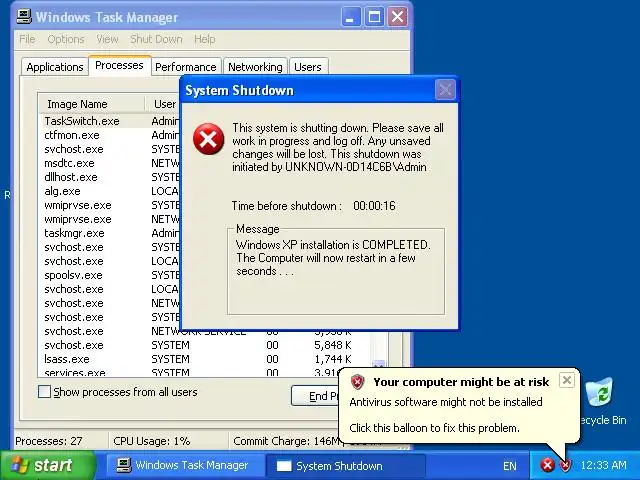Image resolution: width=640 pixels, height=480 pixels.
Task: Open the Shut Down menu in Task Manager
Action: tap(156, 39)
